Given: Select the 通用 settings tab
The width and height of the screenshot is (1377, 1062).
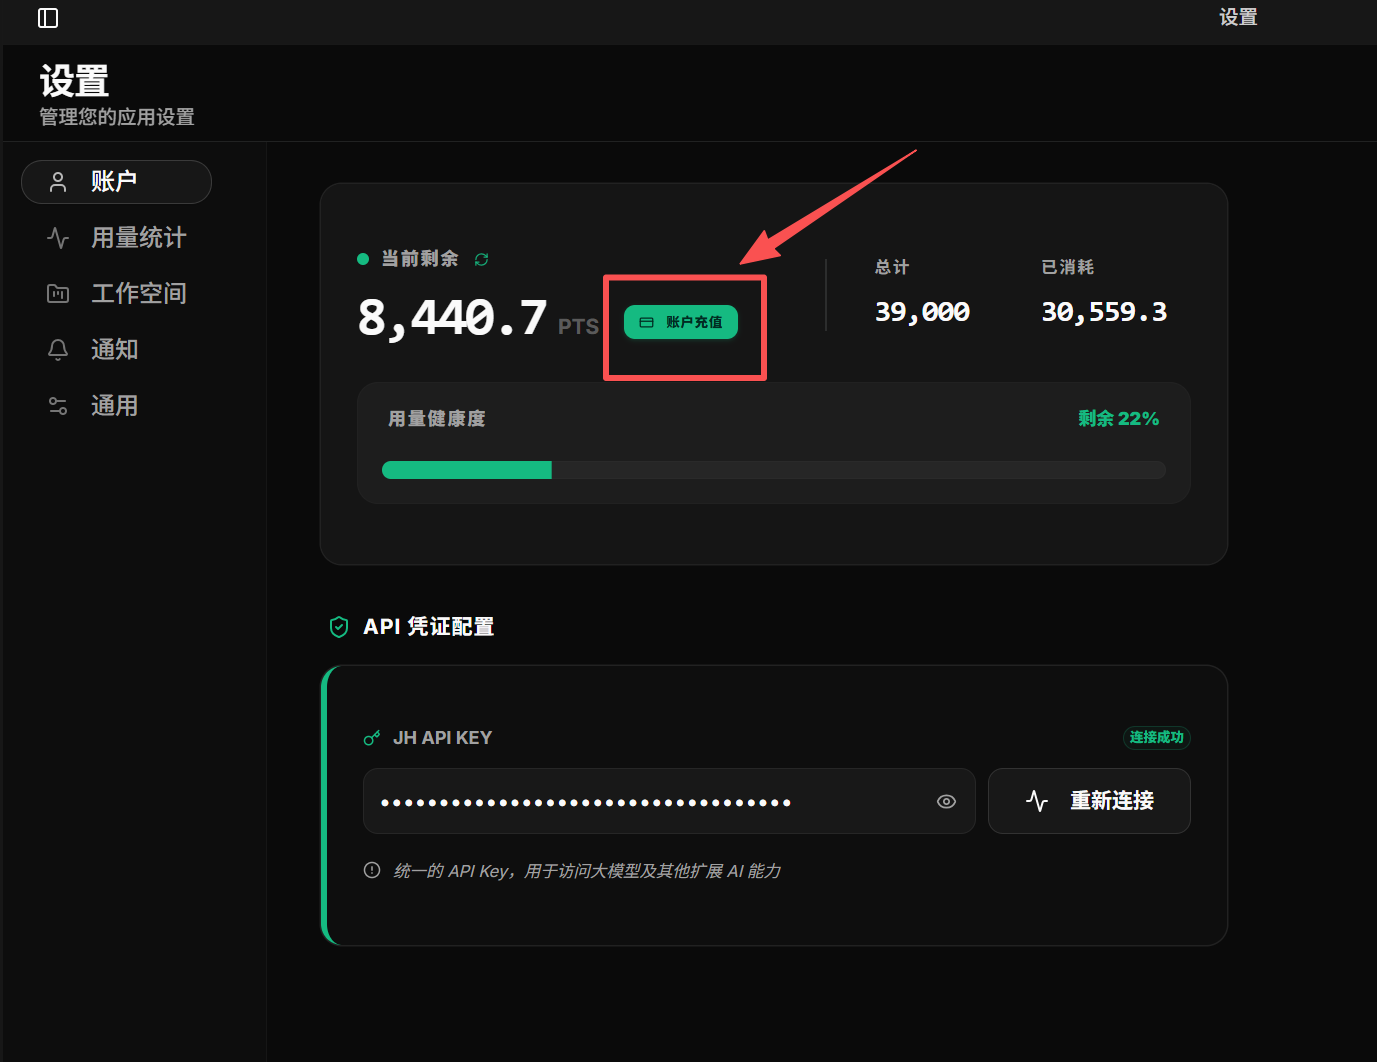Looking at the screenshot, I should pyautogui.click(x=116, y=406).
